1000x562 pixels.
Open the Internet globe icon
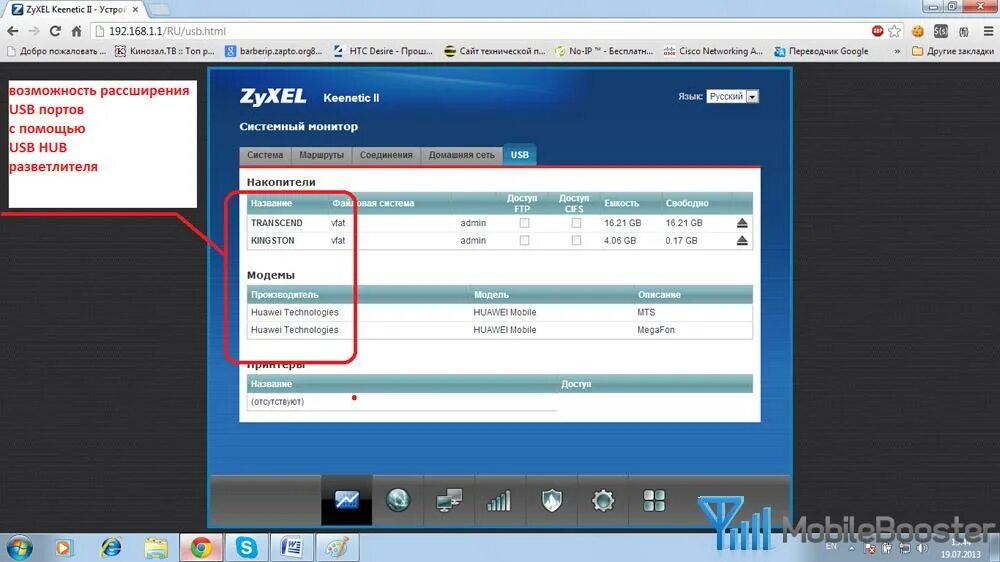tap(398, 500)
